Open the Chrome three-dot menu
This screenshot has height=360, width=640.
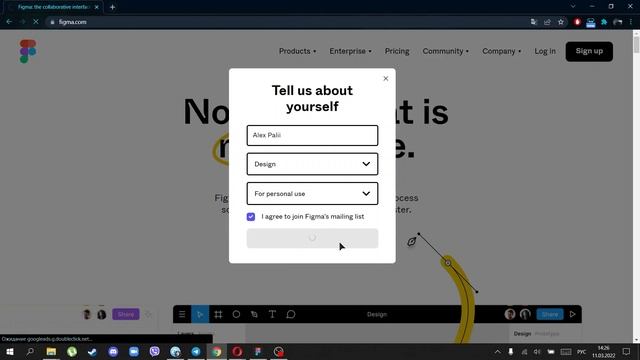click(631, 22)
